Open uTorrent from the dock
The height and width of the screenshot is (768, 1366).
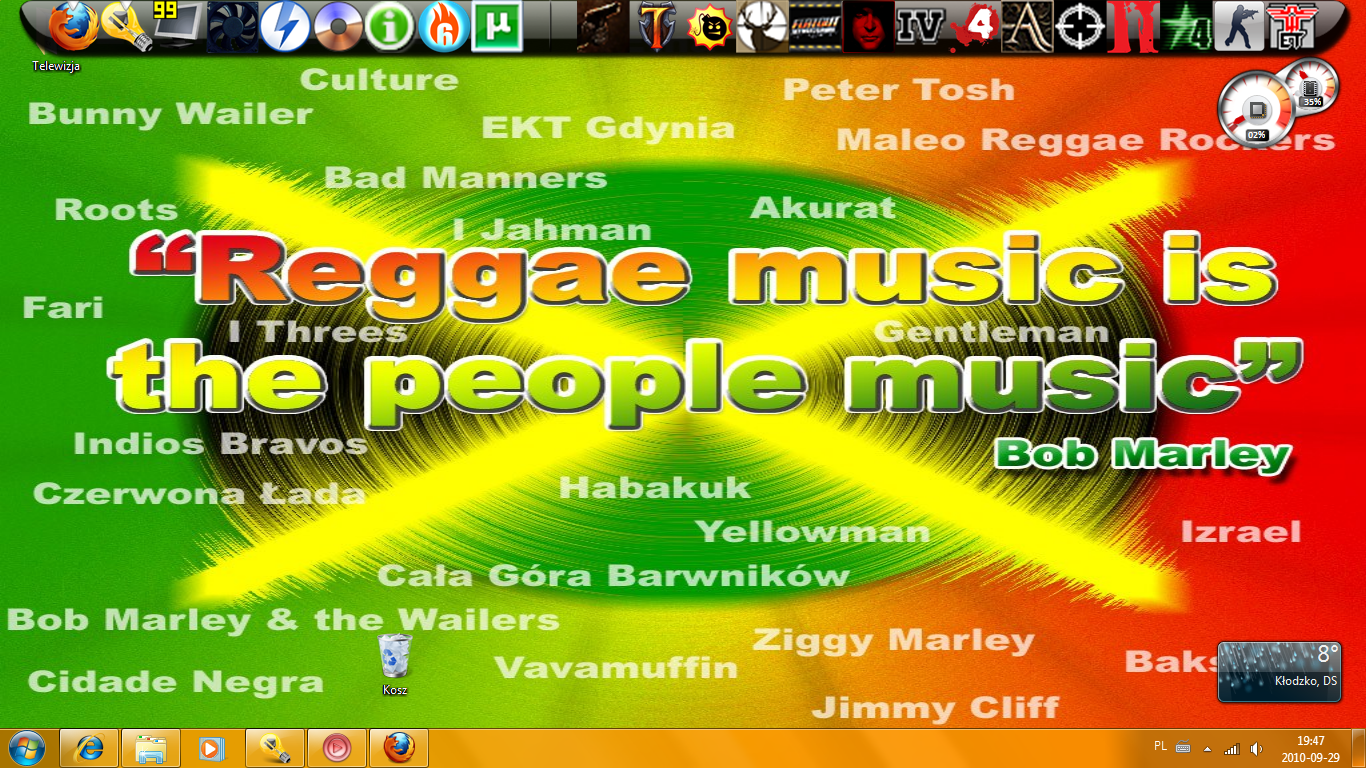[x=496, y=27]
